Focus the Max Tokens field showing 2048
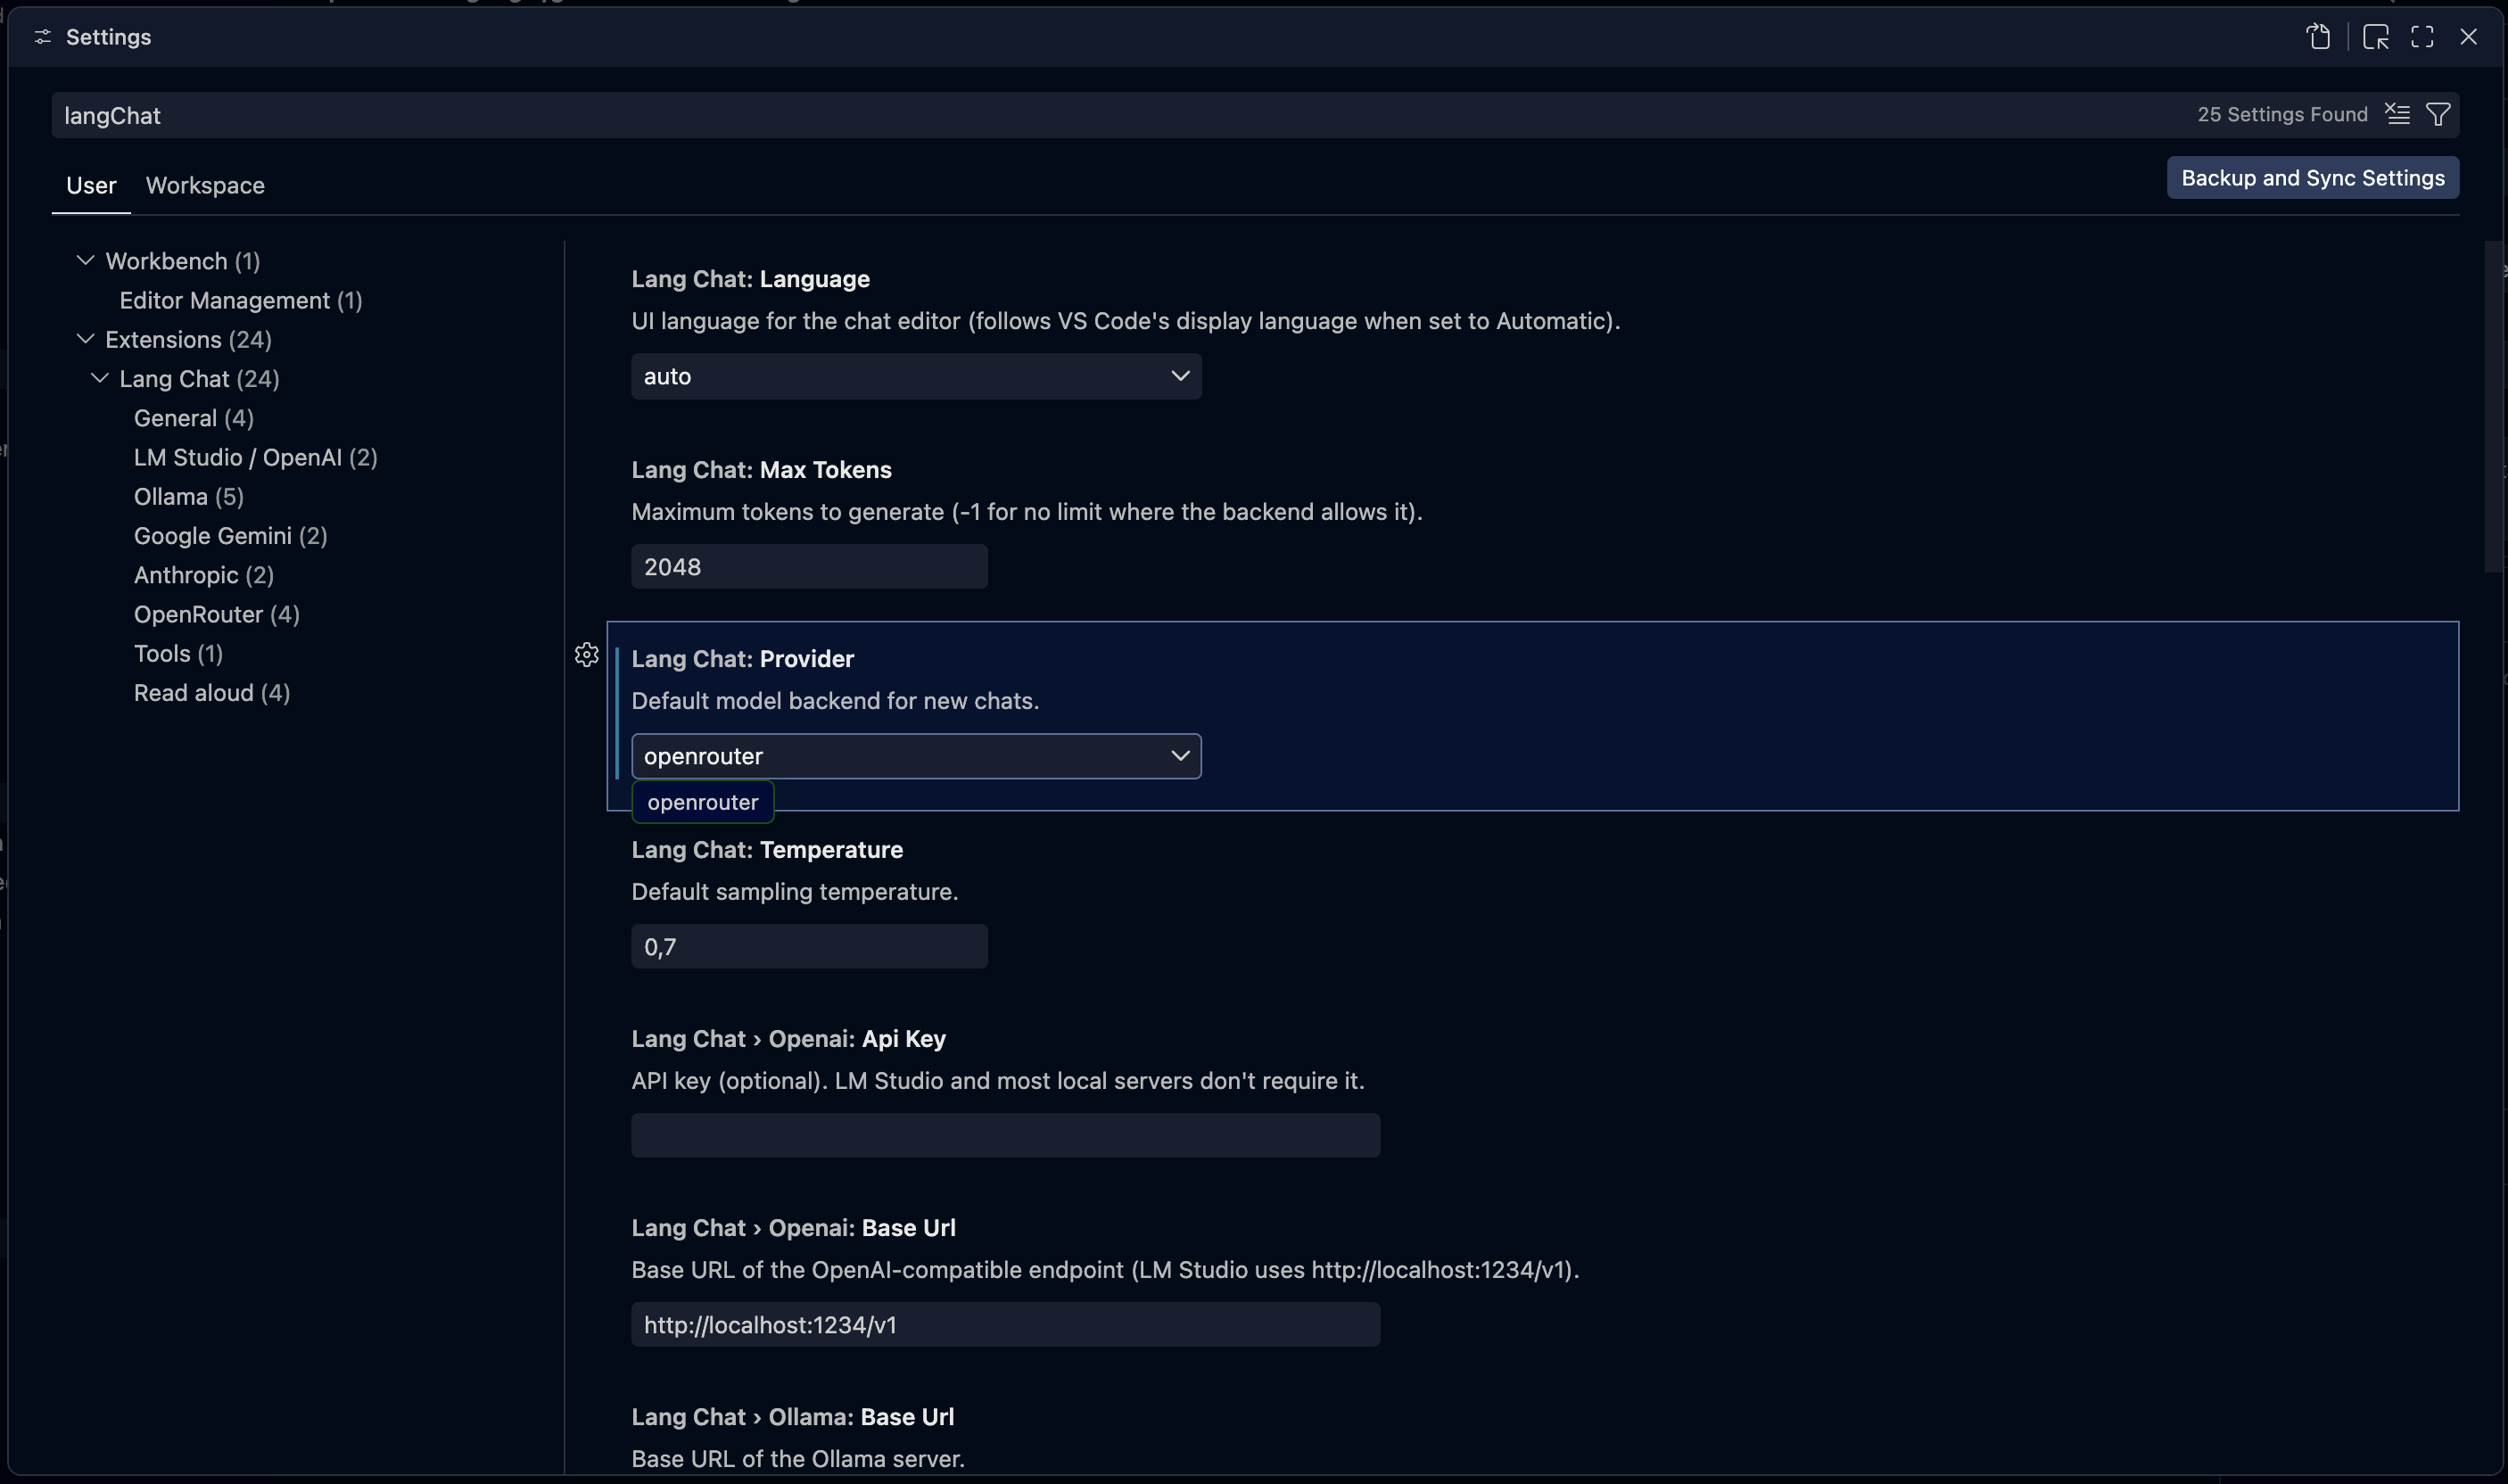This screenshot has height=1484, width=2508. tap(809, 566)
